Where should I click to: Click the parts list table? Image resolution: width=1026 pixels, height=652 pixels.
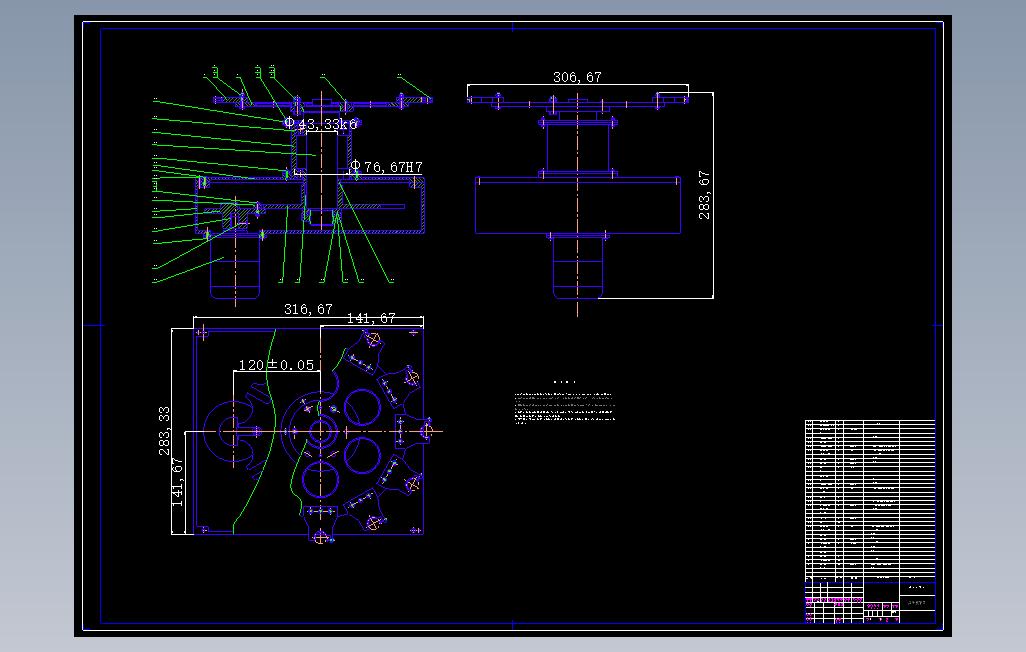tap(870, 500)
